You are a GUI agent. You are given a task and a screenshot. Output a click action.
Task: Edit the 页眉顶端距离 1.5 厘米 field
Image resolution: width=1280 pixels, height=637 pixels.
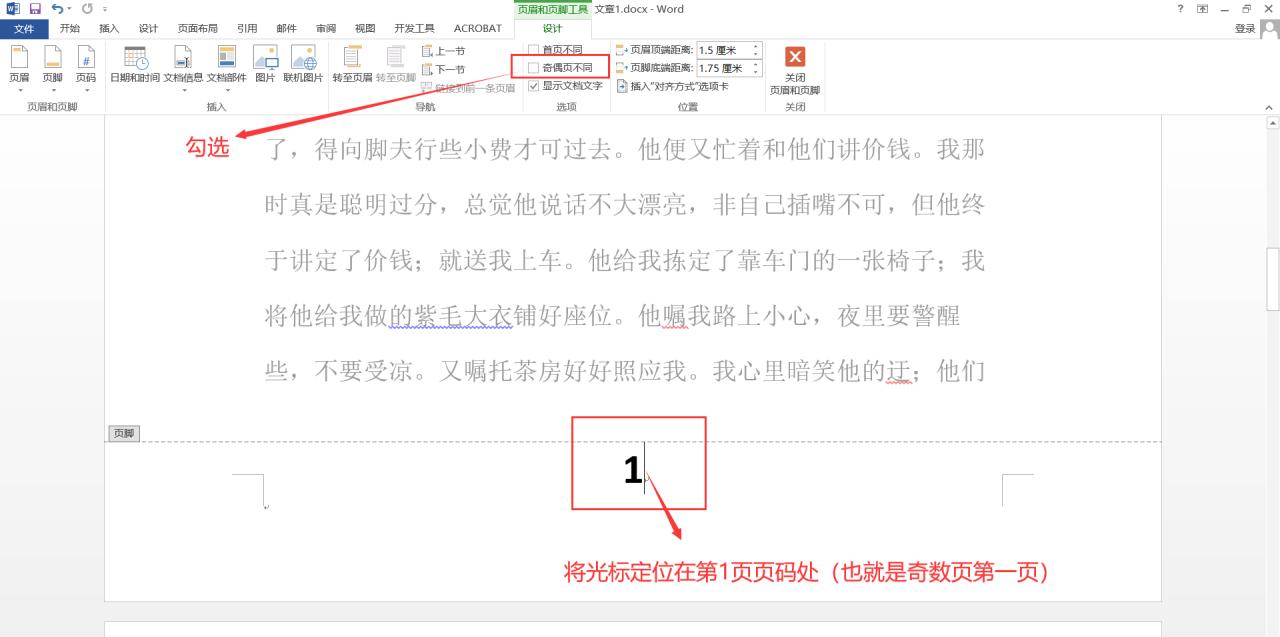pyautogui.click(x=723, y=50)
